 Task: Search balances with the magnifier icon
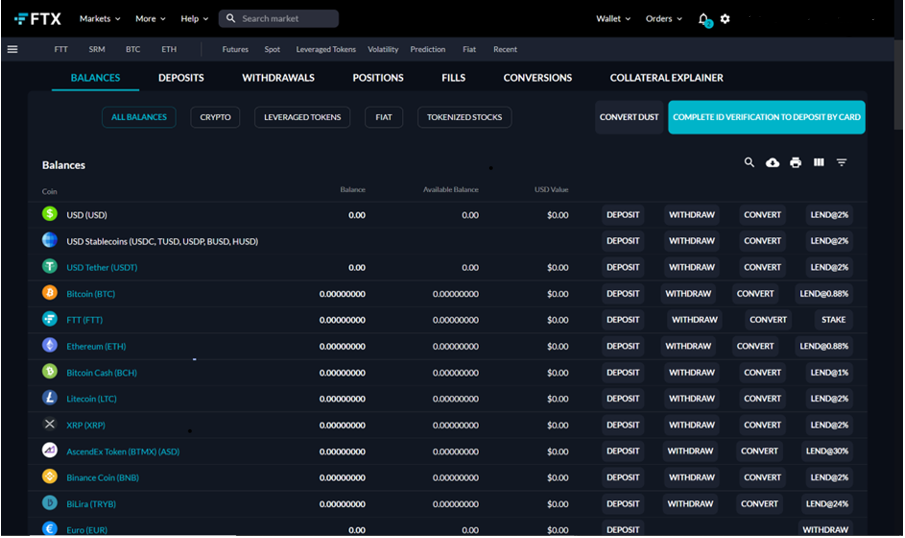pyautogui.click(x=749, y=162)
